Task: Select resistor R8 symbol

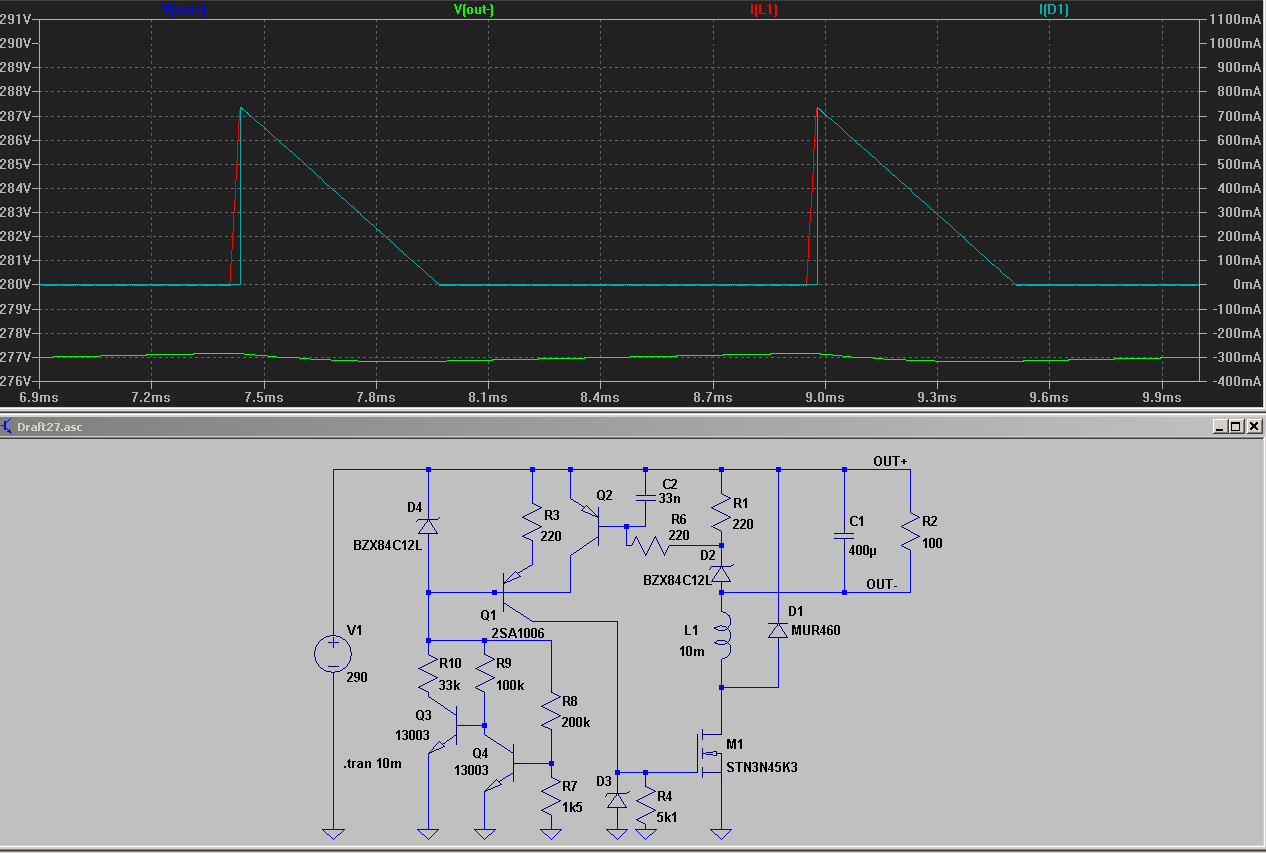Action: tap(551, 713)
